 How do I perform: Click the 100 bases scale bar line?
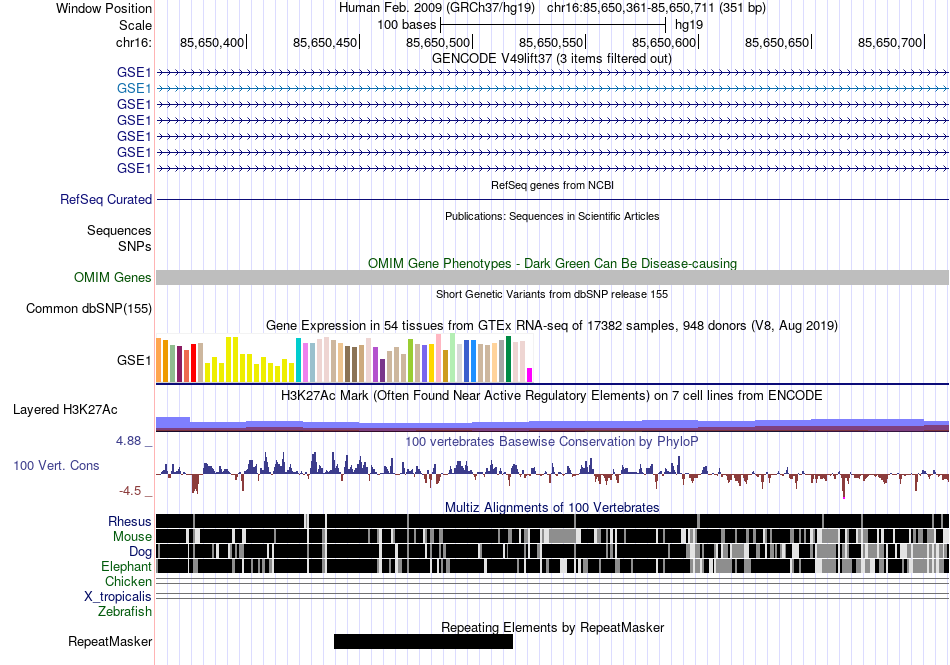point(553,25)
